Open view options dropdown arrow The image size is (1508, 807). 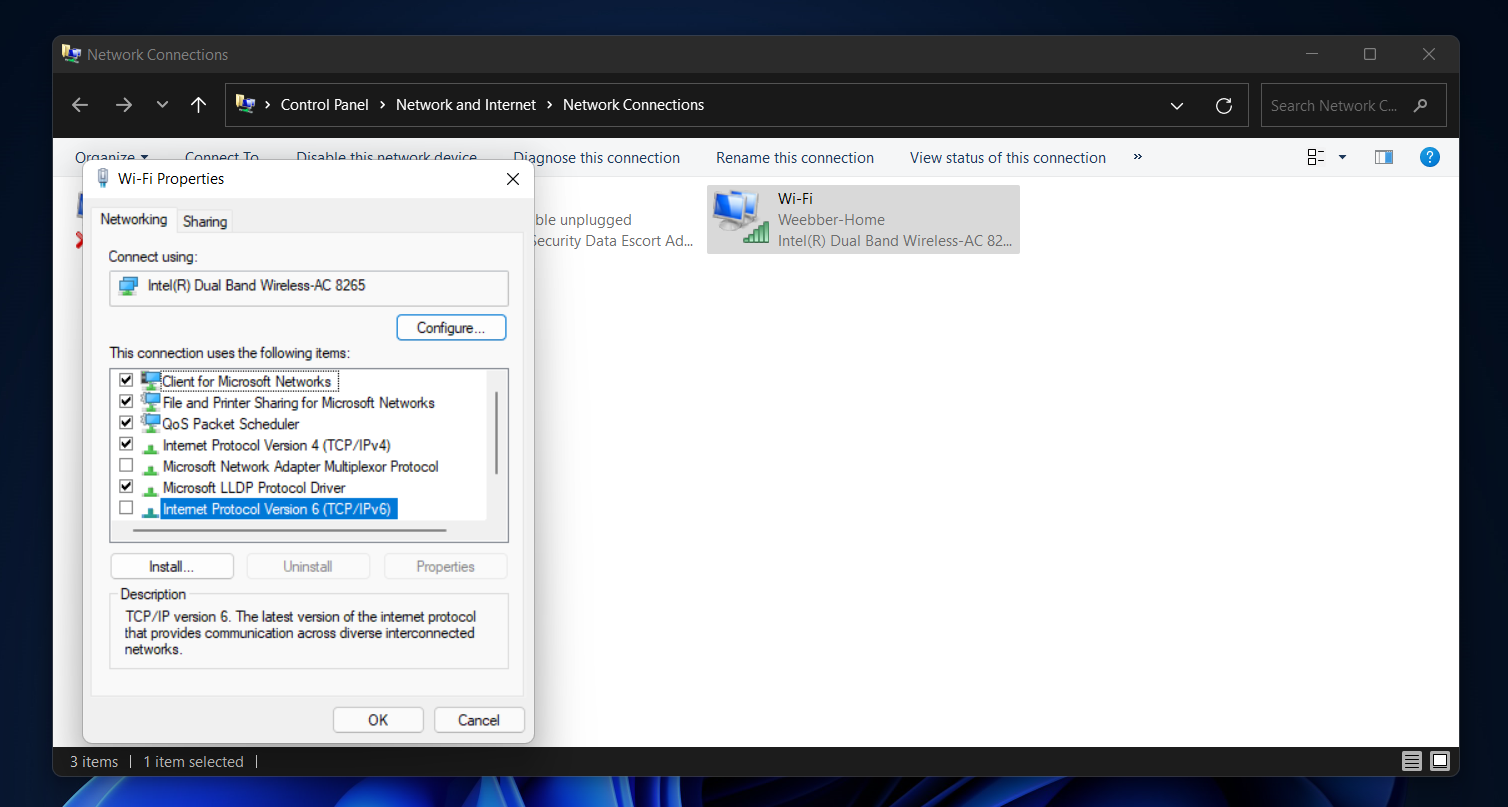(x=1342, y=157)
